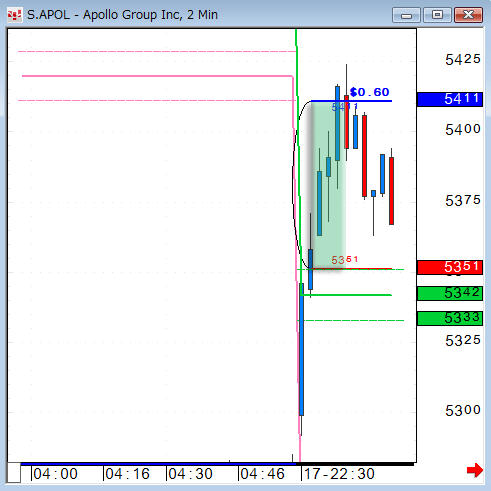491x491 pixels.
Task: Click the red arrow at bottom right
Action: tap(475, 470)
